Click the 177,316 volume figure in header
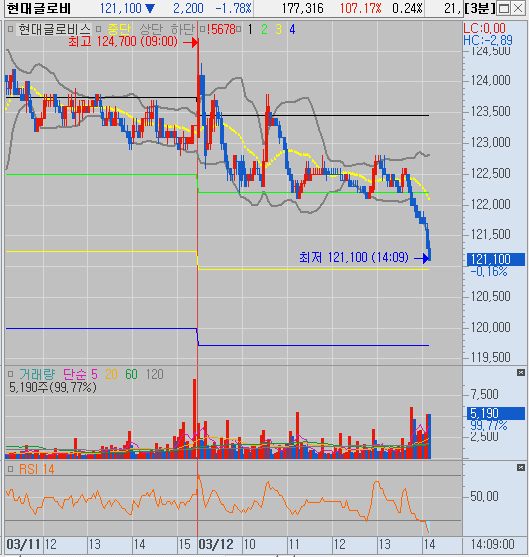Screen dimensions: 529x557 pos(303,8)
